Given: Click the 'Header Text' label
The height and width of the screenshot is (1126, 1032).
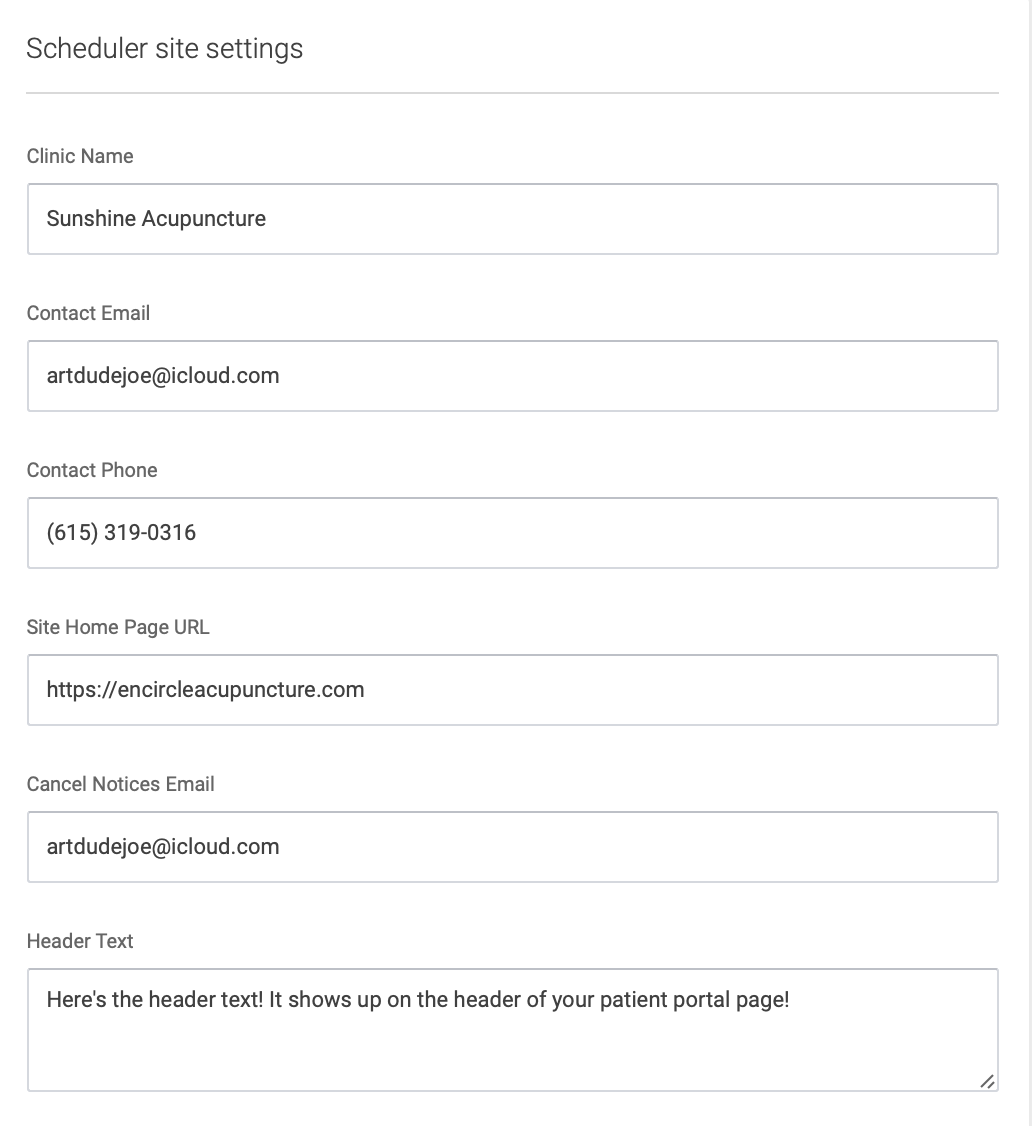Looking at the screenshot, I should [80, 941].
